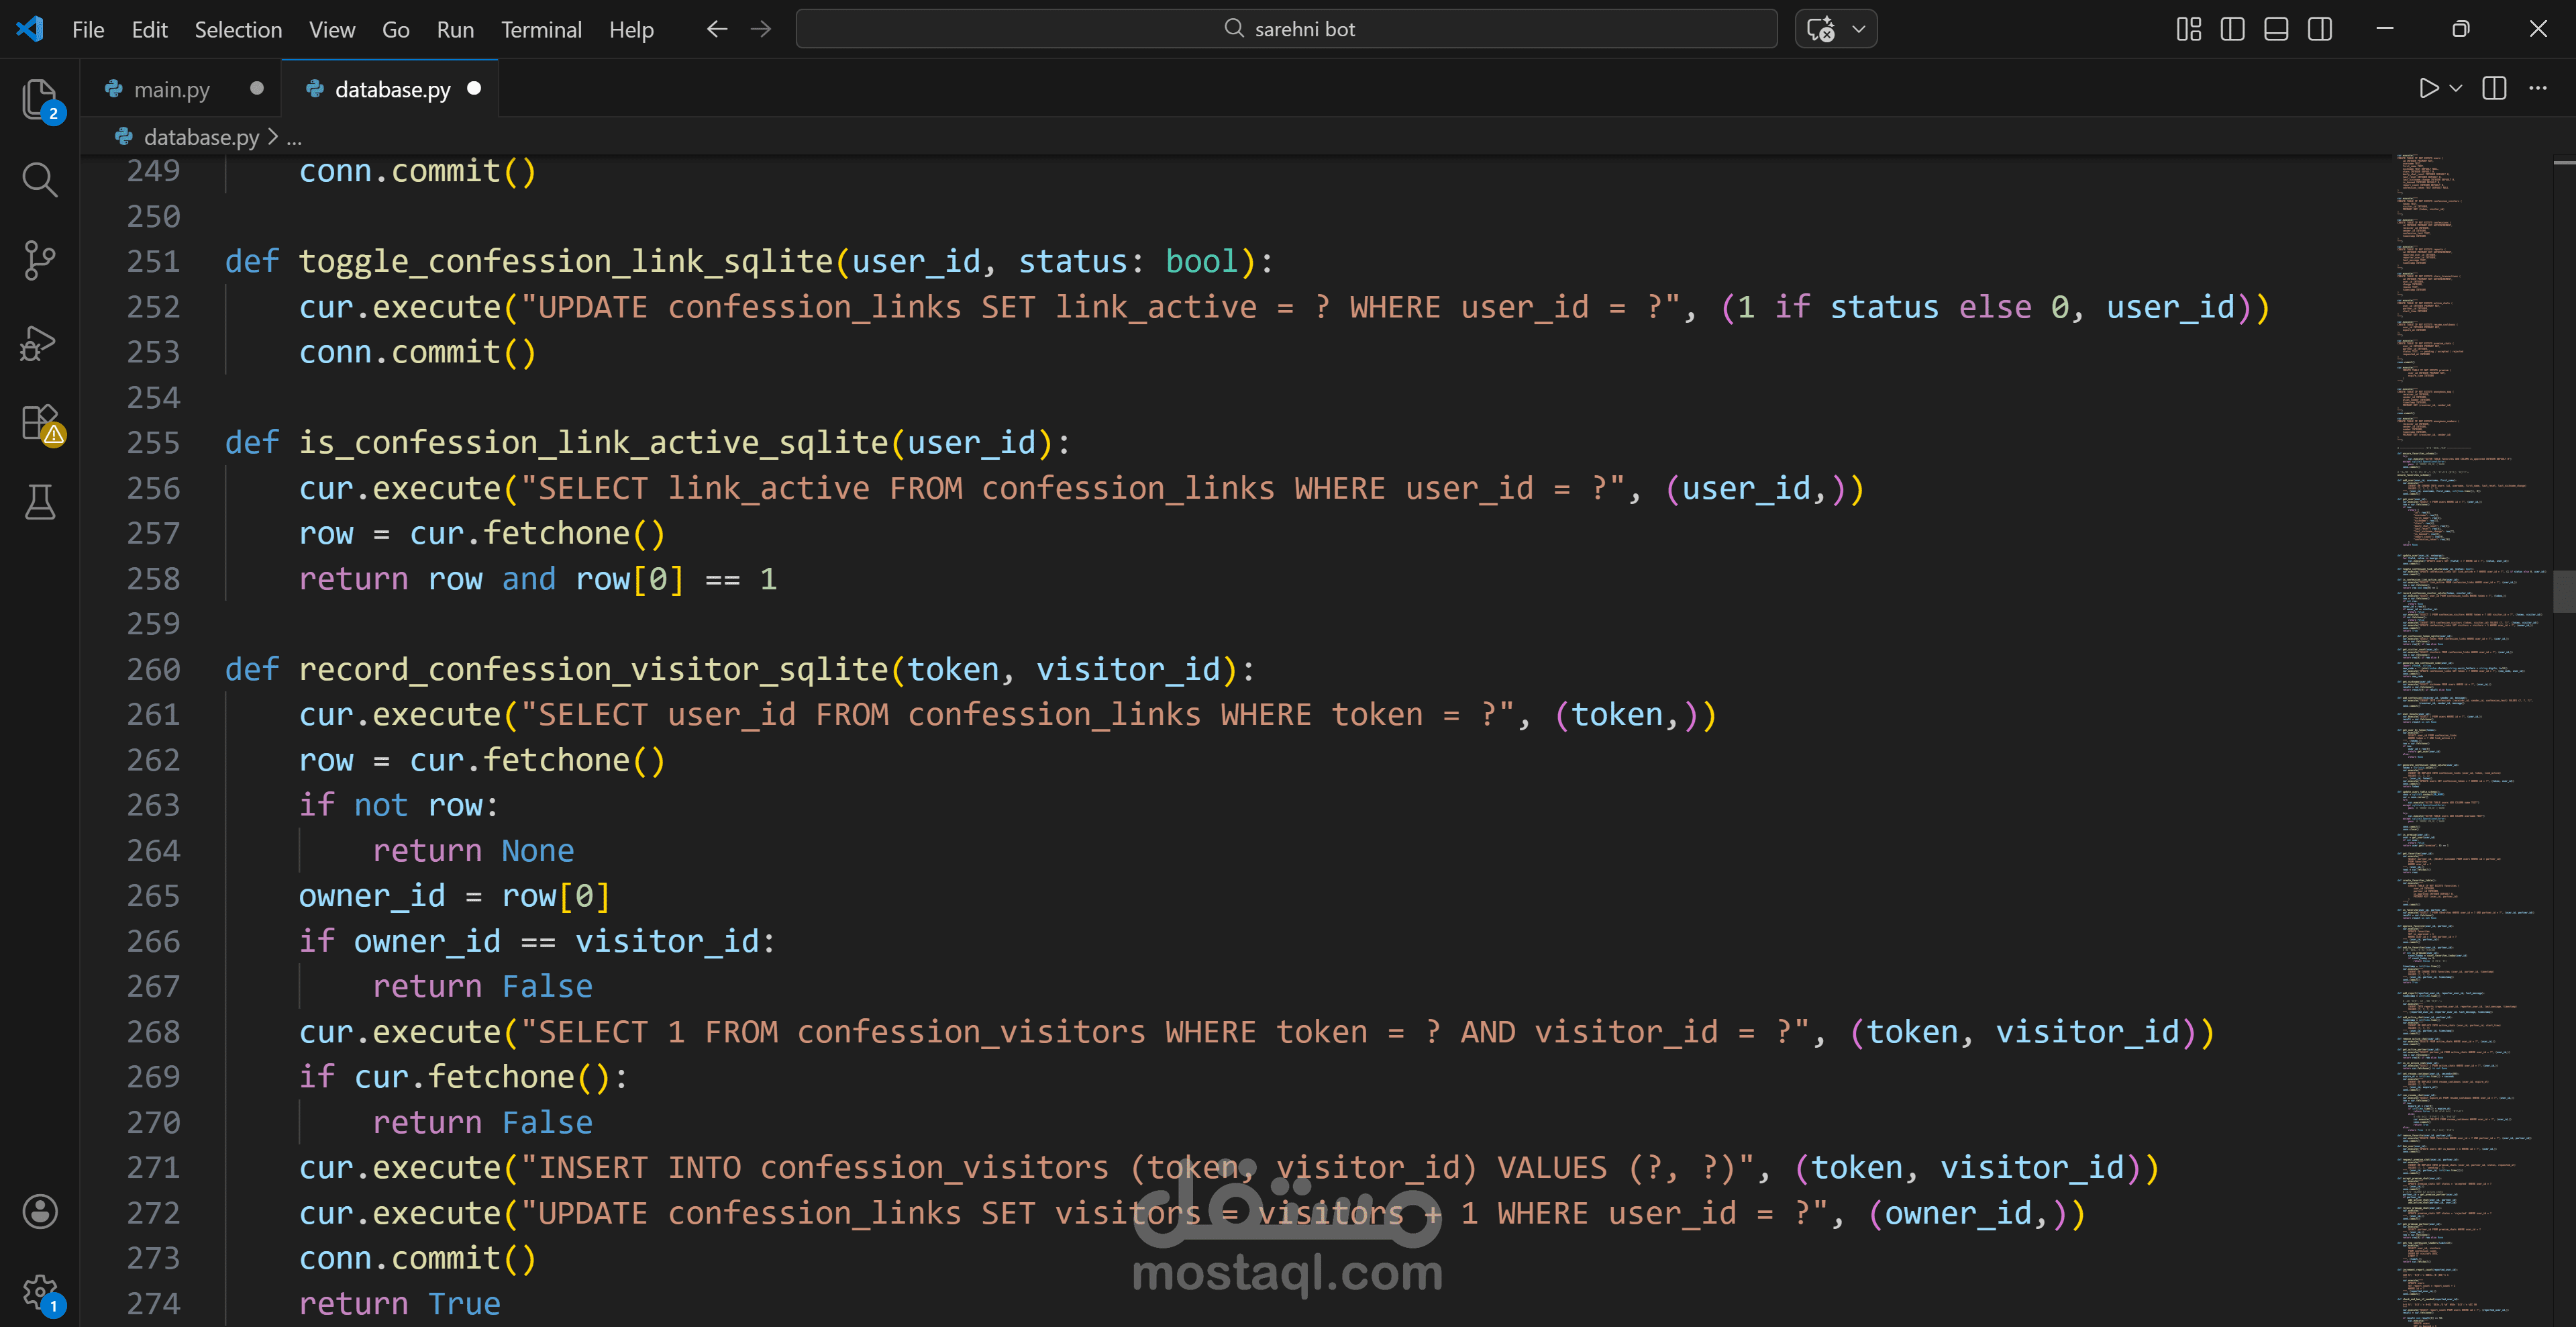Viewport: 2576px width, 1327px height.
Task: Click database.py in the breadcrumb
Action: point(201,137)
